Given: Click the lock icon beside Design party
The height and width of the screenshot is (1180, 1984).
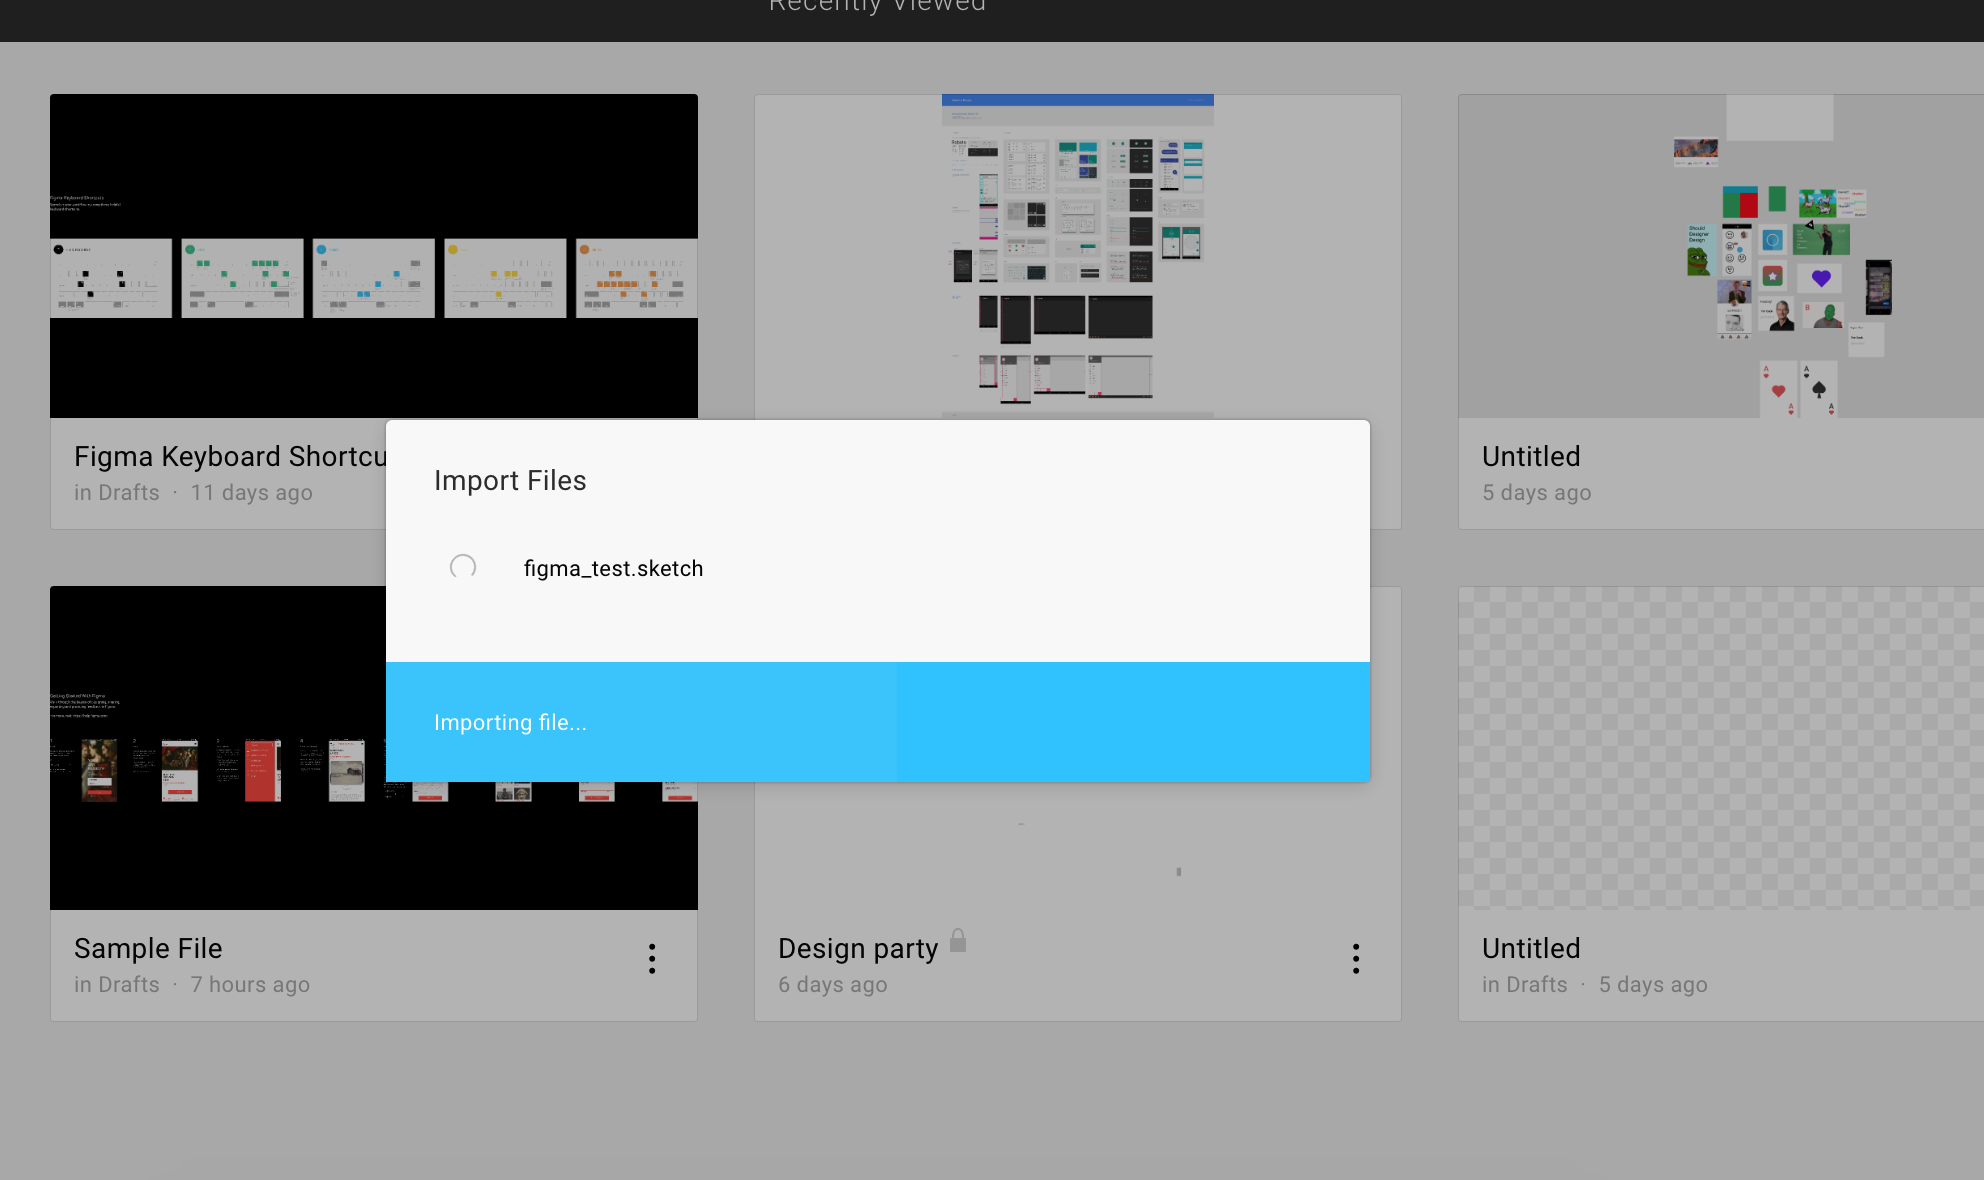Looking at the screenshot, I should coord(958,940).
